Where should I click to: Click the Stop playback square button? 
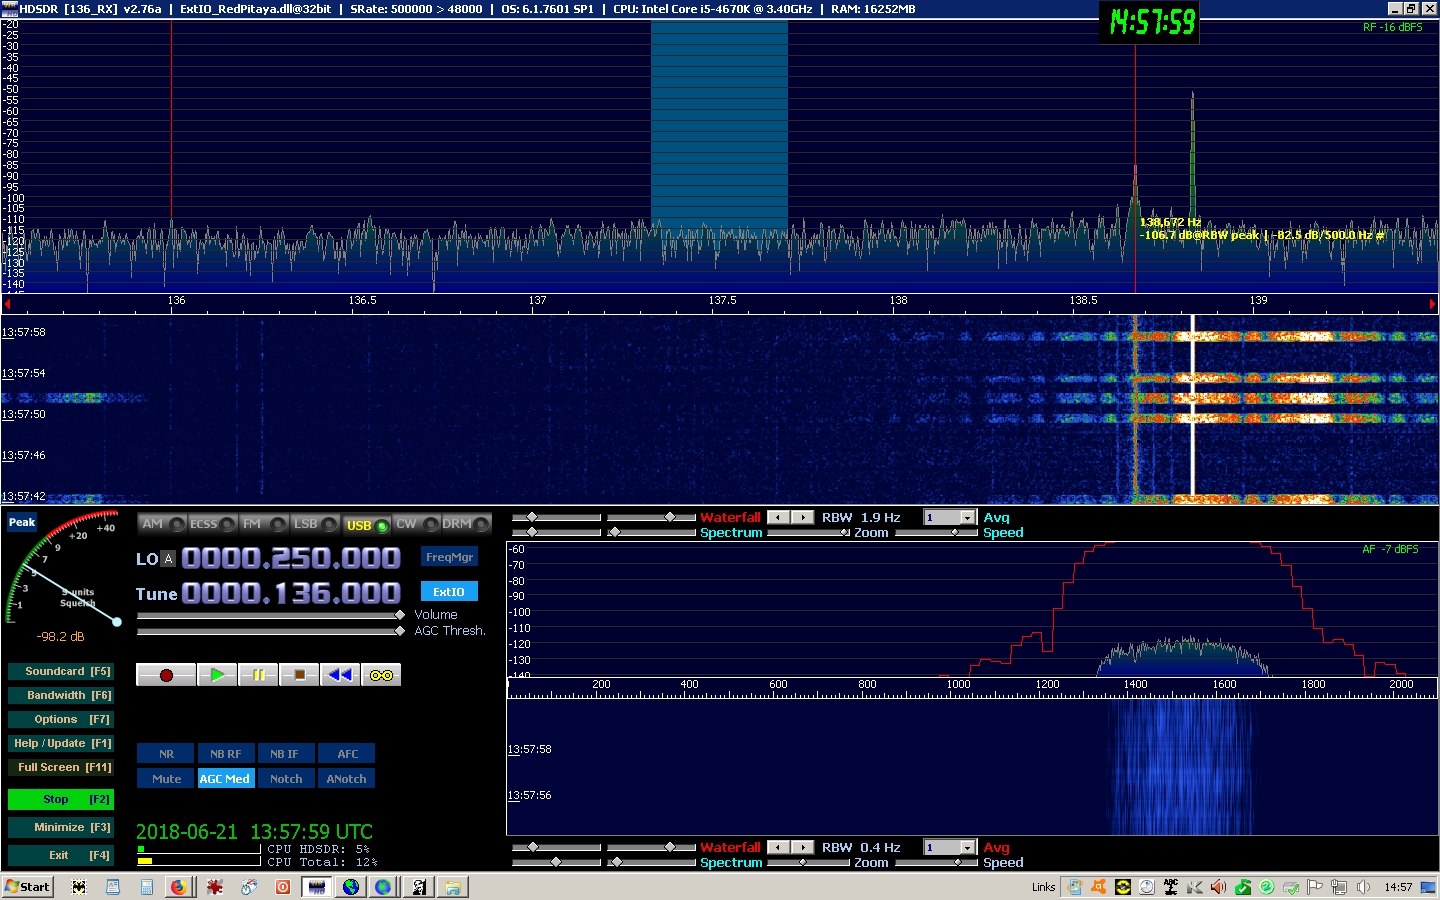coord(299,675)
